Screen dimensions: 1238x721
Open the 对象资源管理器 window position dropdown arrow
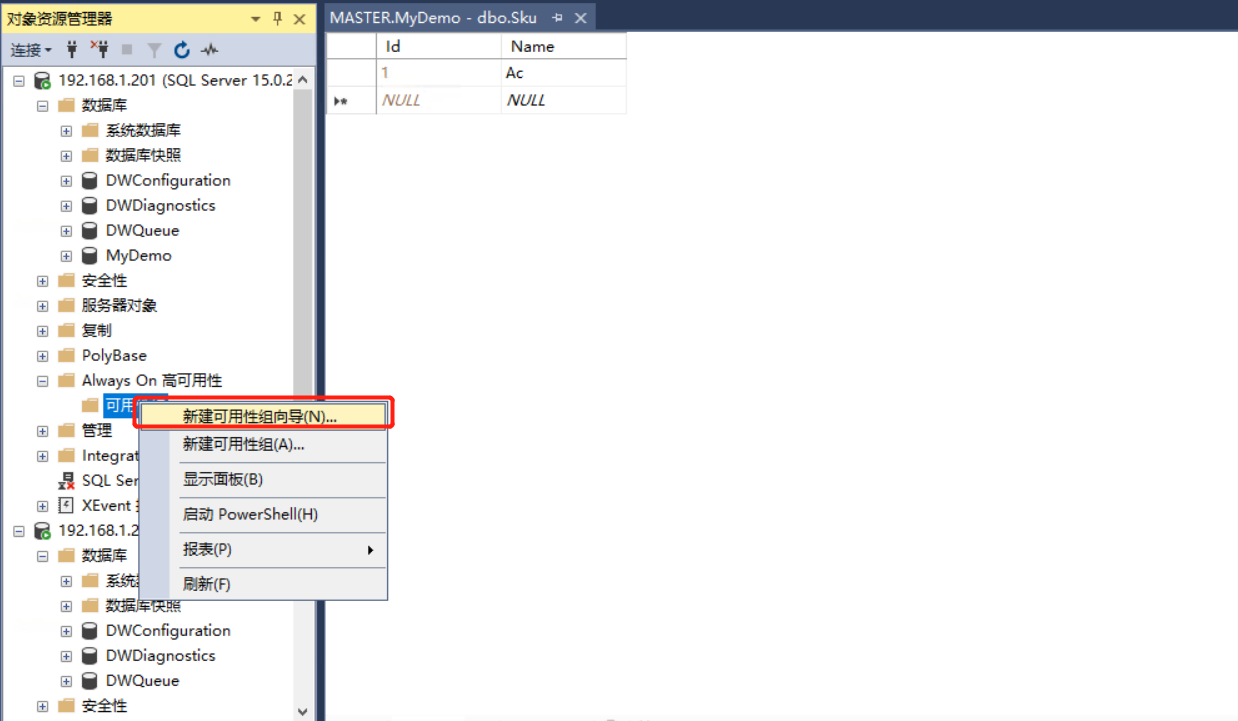point(255,19)
